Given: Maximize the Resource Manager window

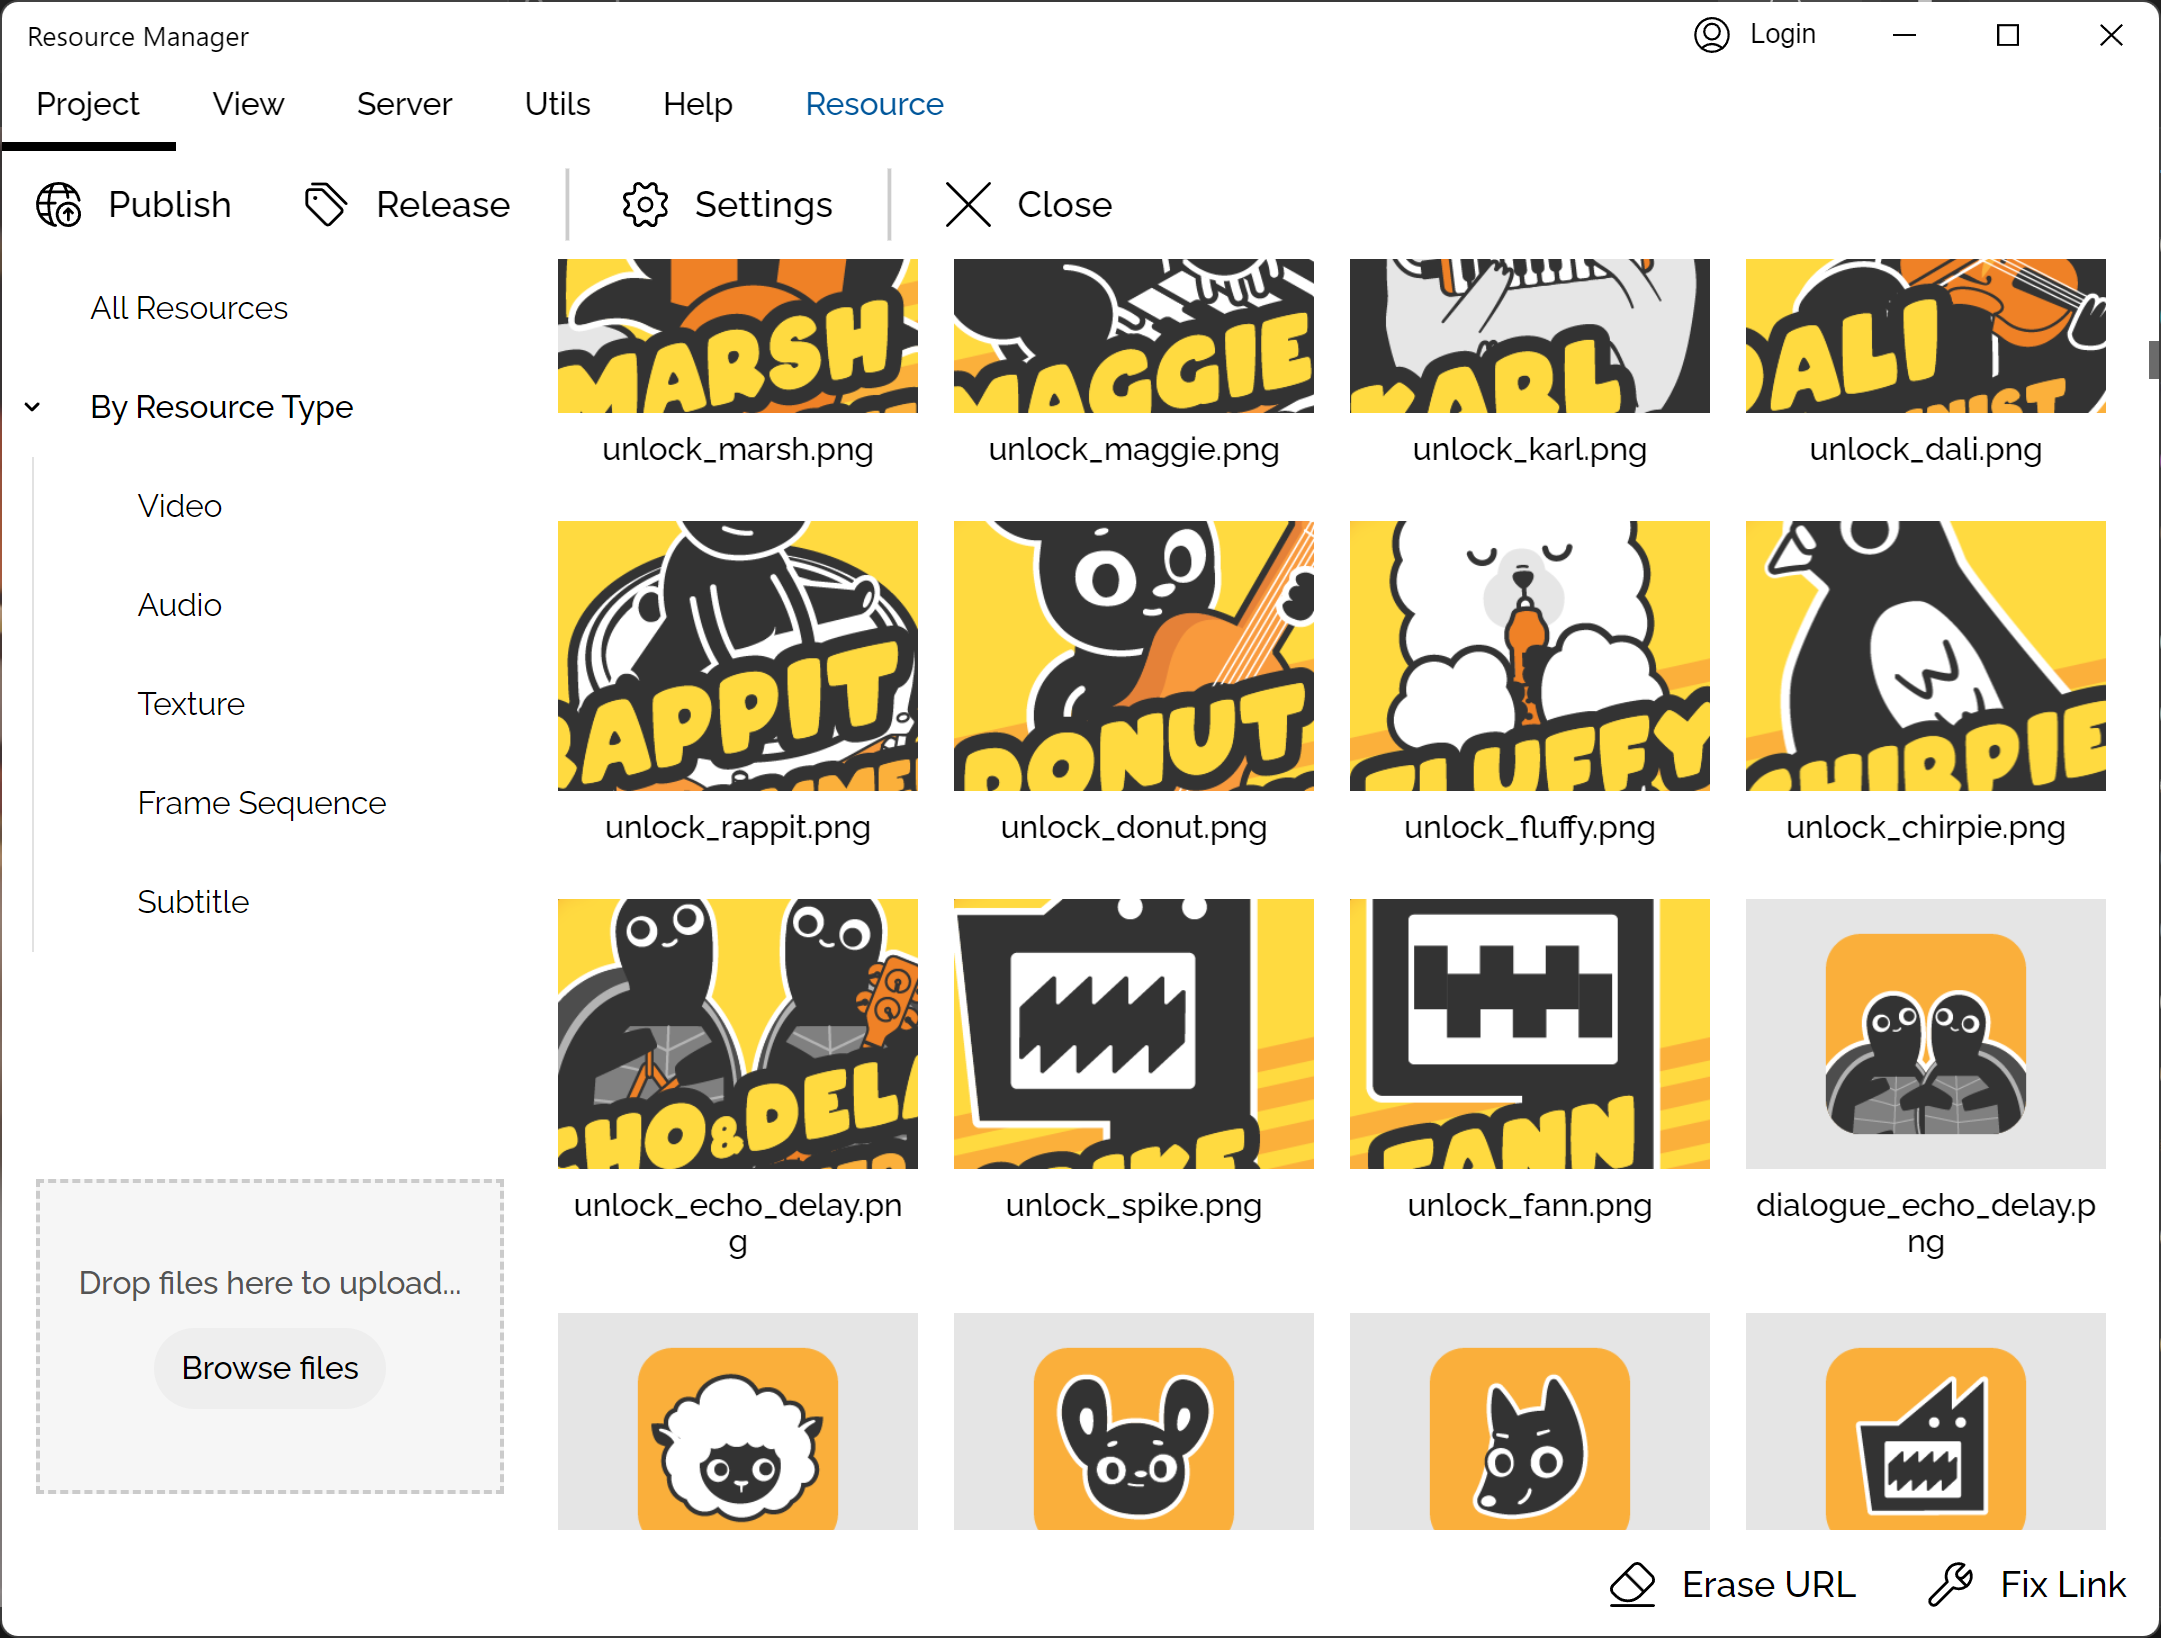Looking at the screenshot, I should [x=2008, y=35].
